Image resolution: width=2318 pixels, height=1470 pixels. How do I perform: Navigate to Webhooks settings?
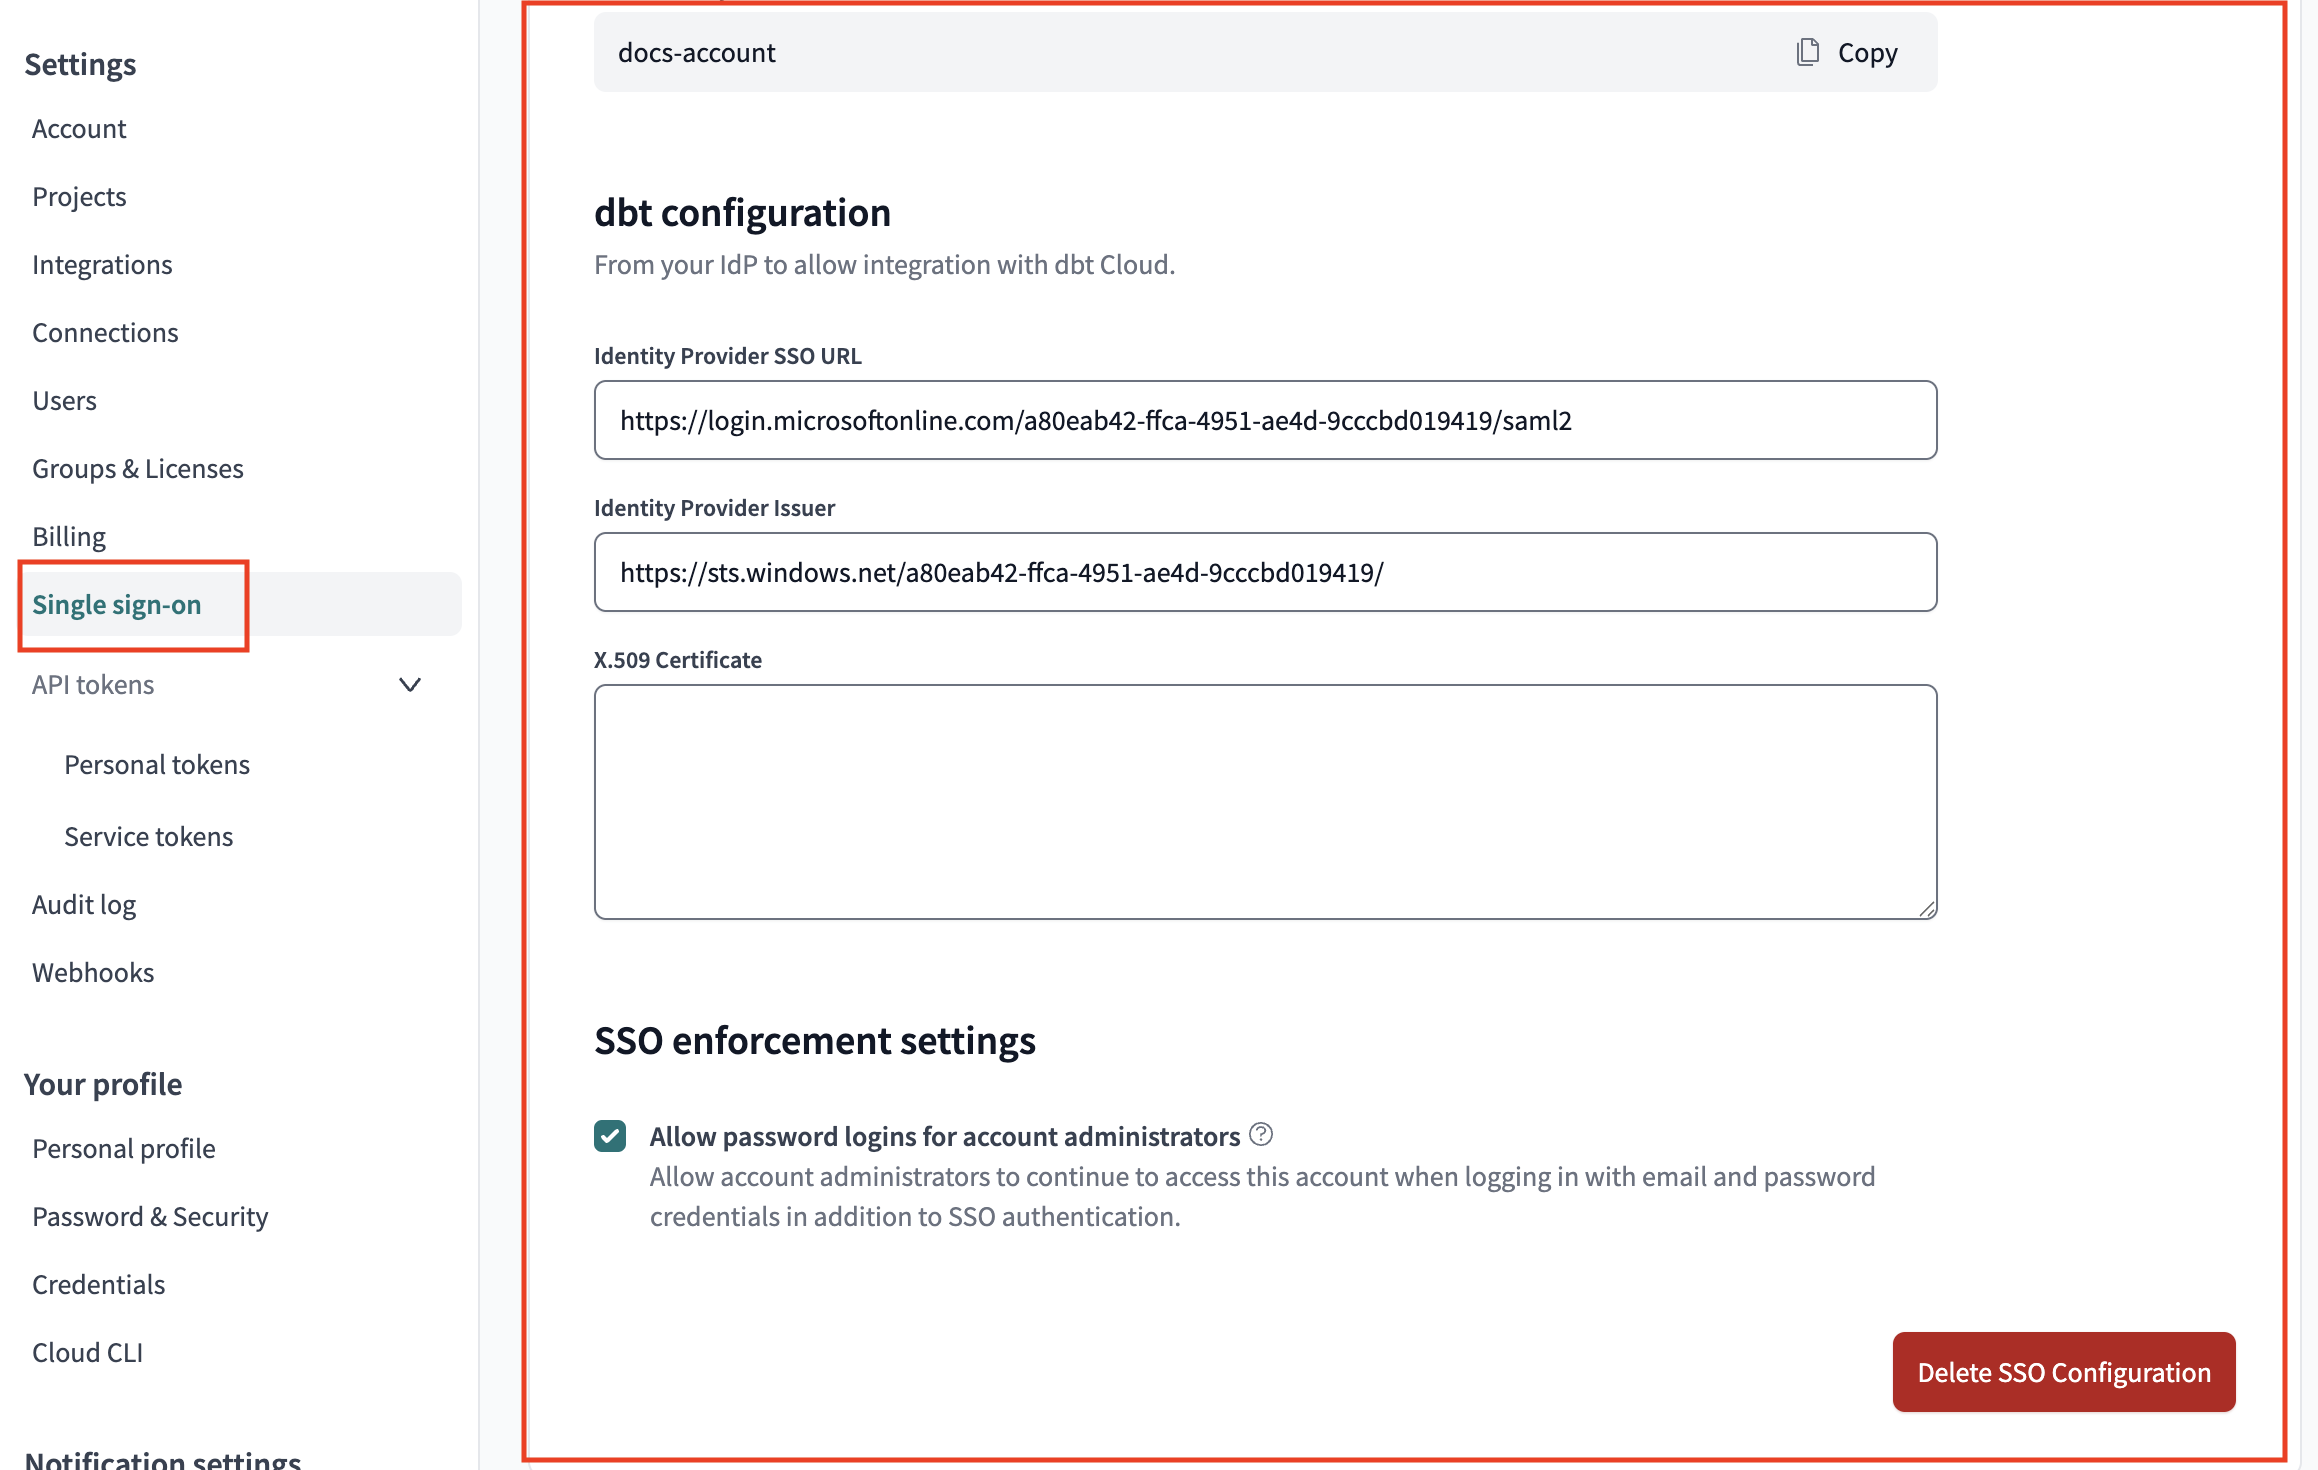tap(93, 971)
